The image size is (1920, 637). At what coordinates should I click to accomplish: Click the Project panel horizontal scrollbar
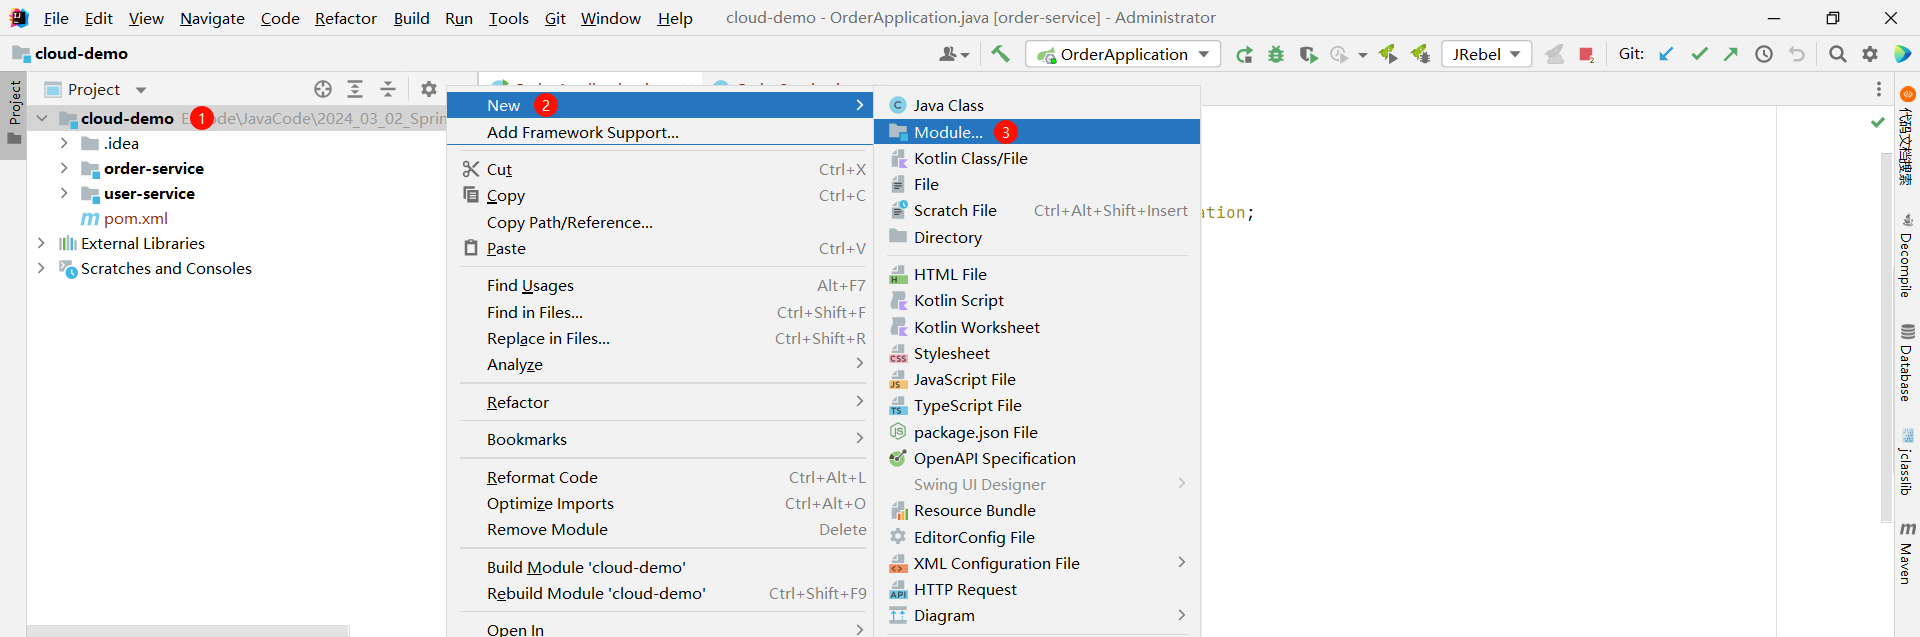click(x=188, y=631)
